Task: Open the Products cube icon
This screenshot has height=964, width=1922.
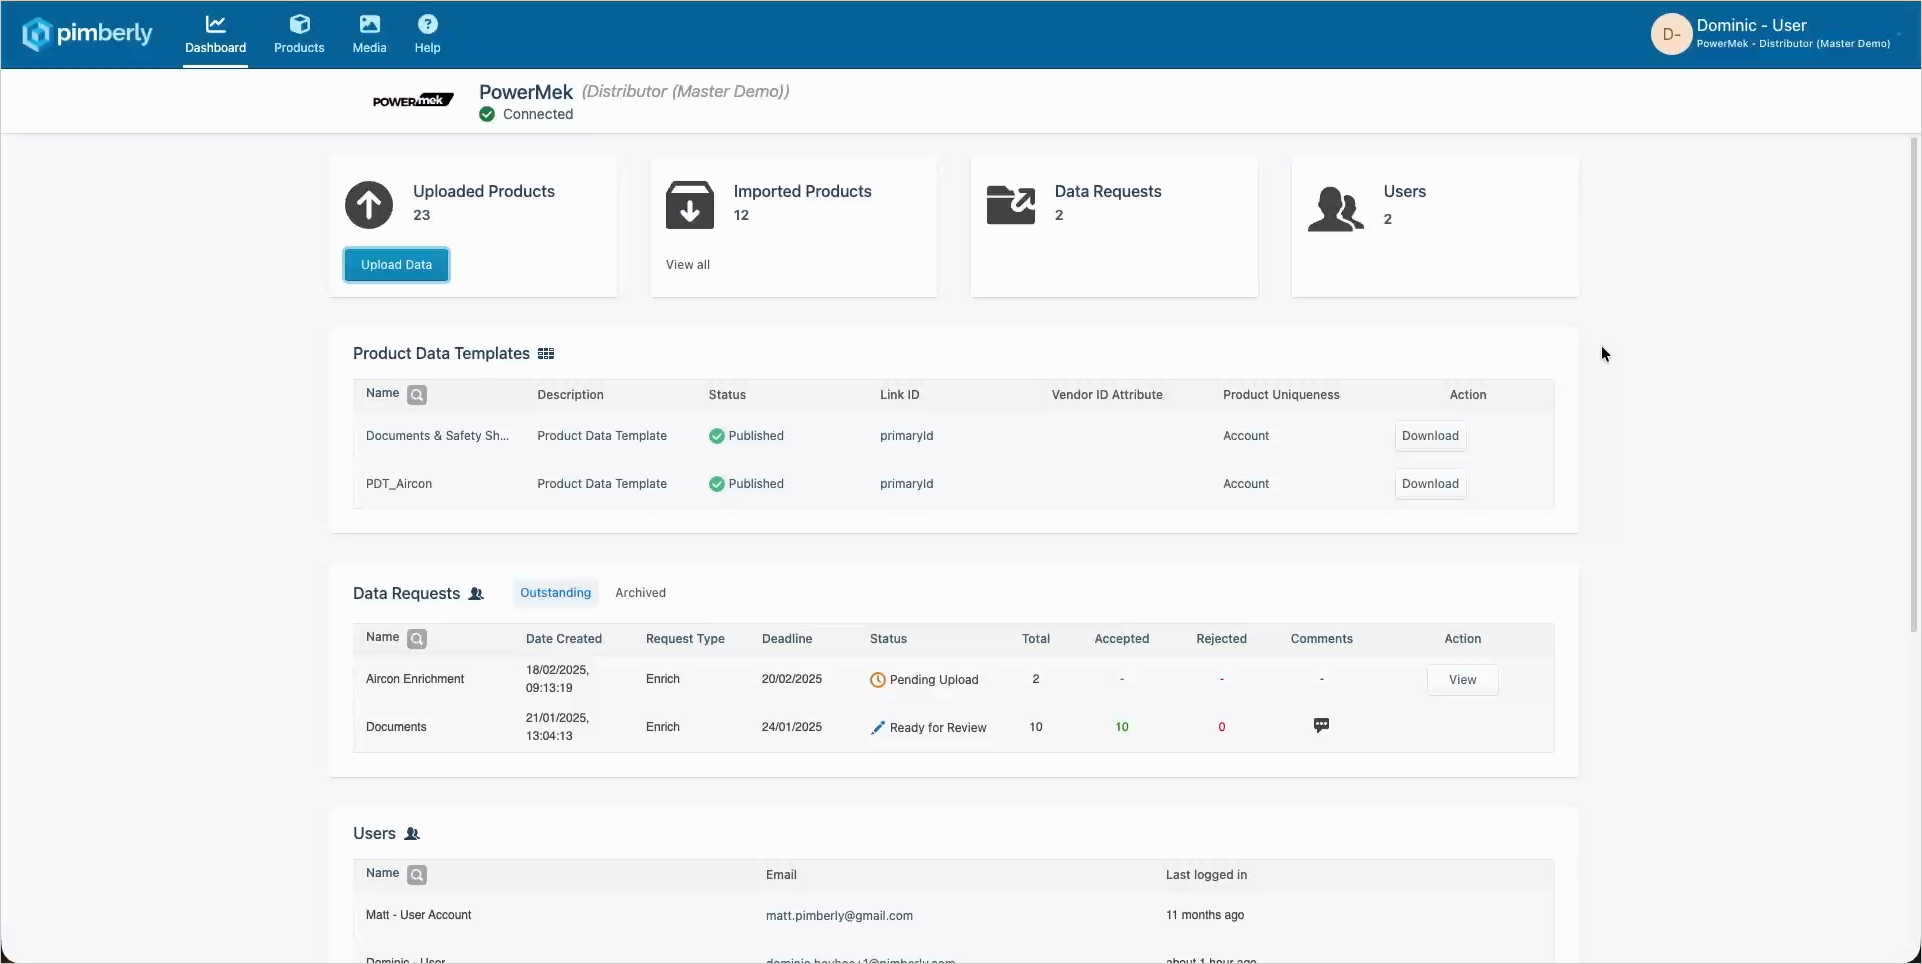Action: coord(299,24)
